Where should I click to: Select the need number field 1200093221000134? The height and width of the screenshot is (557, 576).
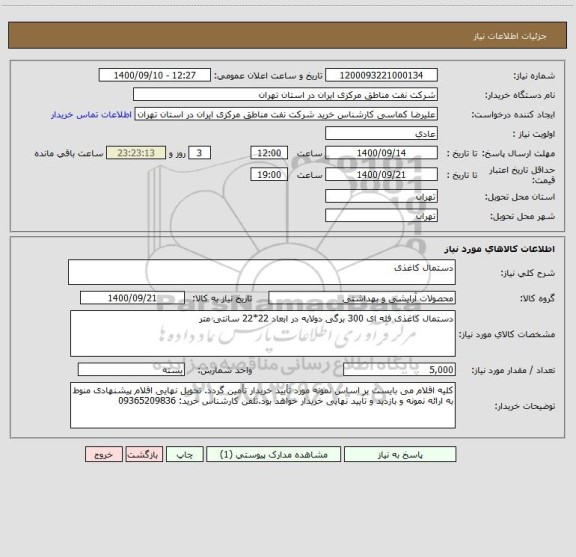pos(381,75)
